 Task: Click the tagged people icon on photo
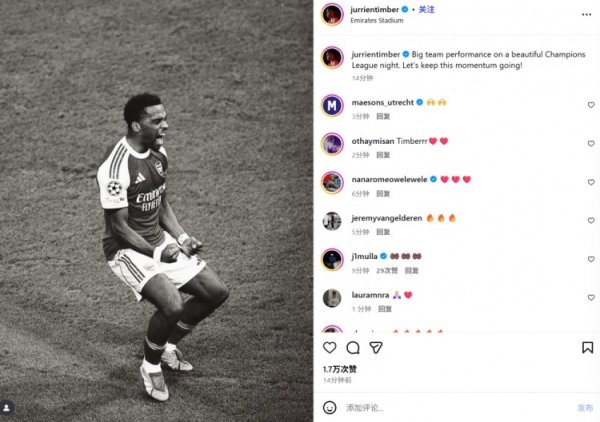click(8, 408)
